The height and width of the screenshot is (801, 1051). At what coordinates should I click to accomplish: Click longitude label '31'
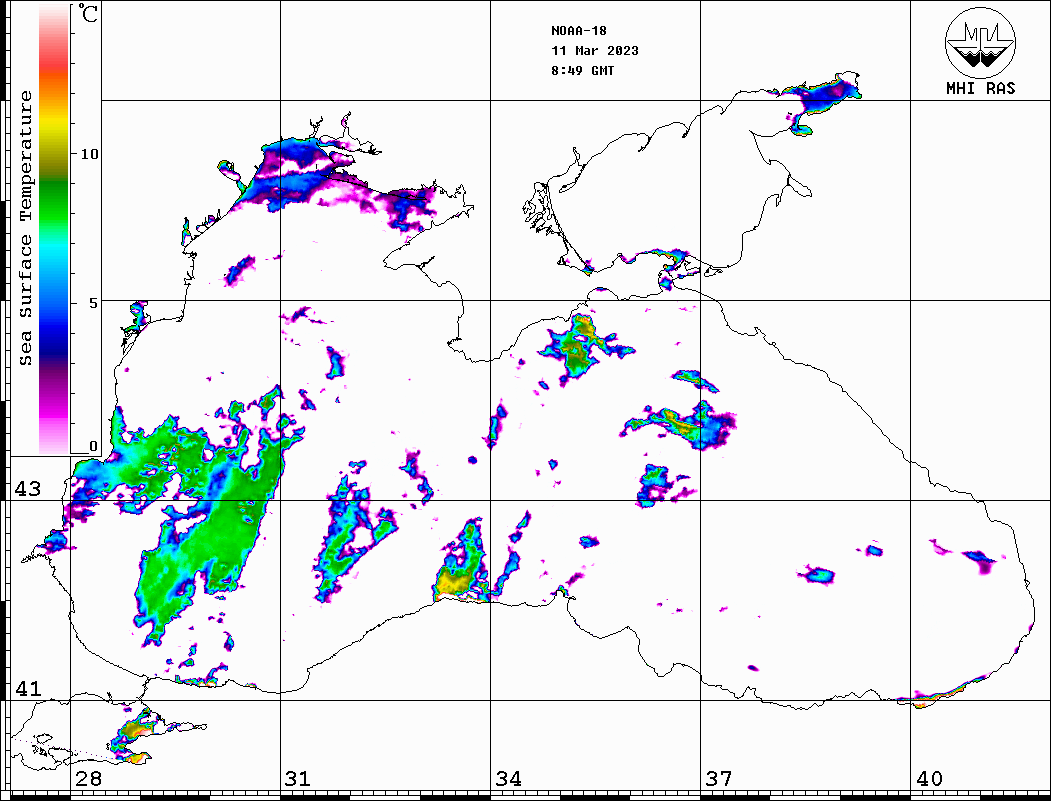pos(298,779)
